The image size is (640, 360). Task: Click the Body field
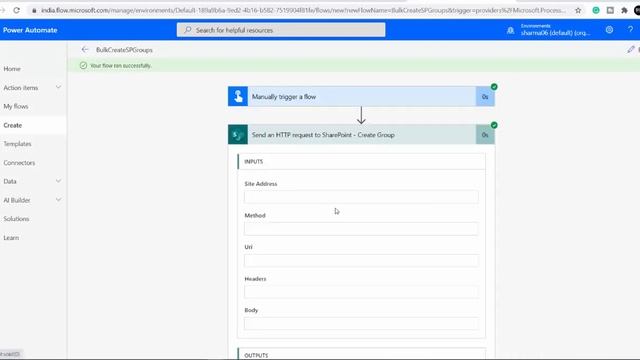pos(361,323)
